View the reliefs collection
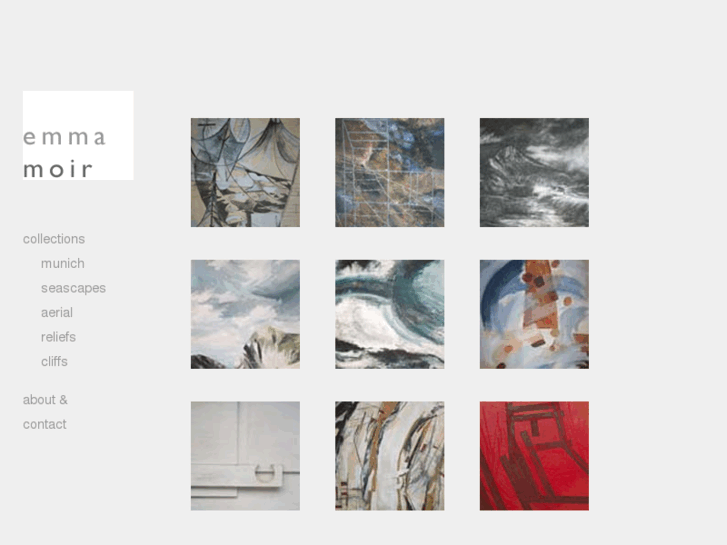The width and height of the screenshot is (727, 545). (x=58, y=337)
